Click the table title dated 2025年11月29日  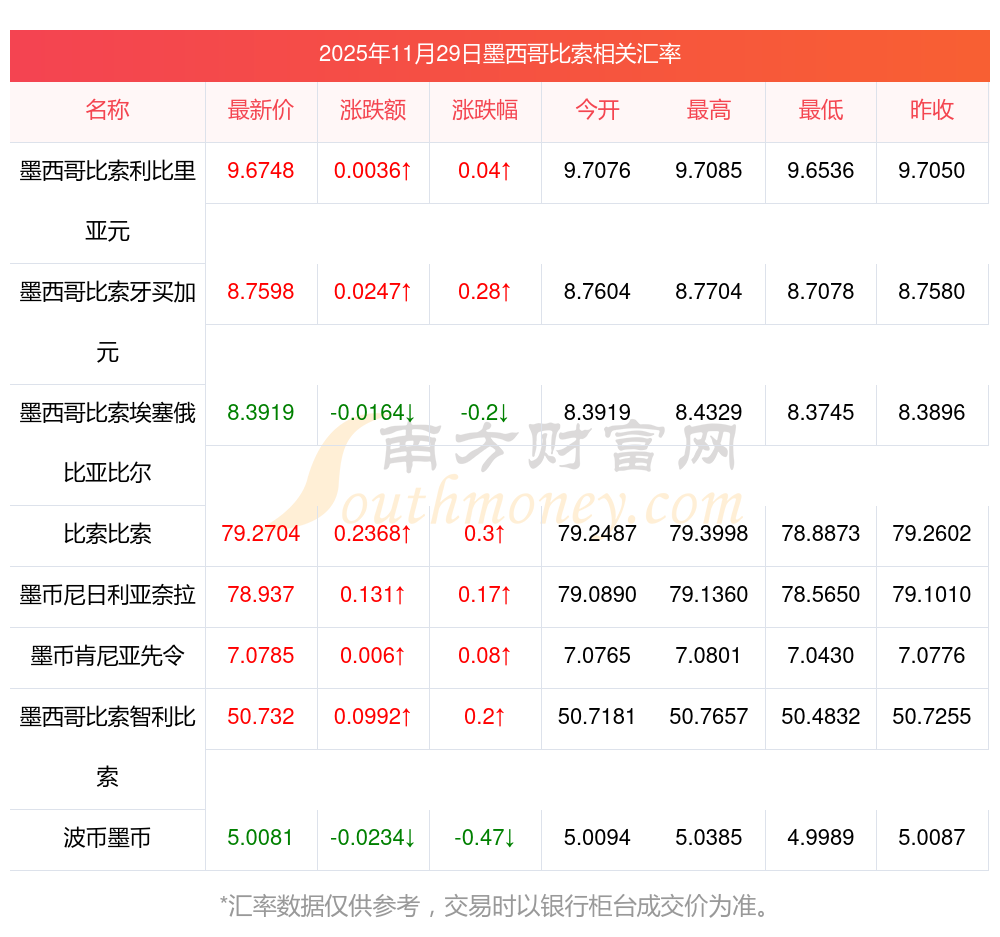[499, 54]
